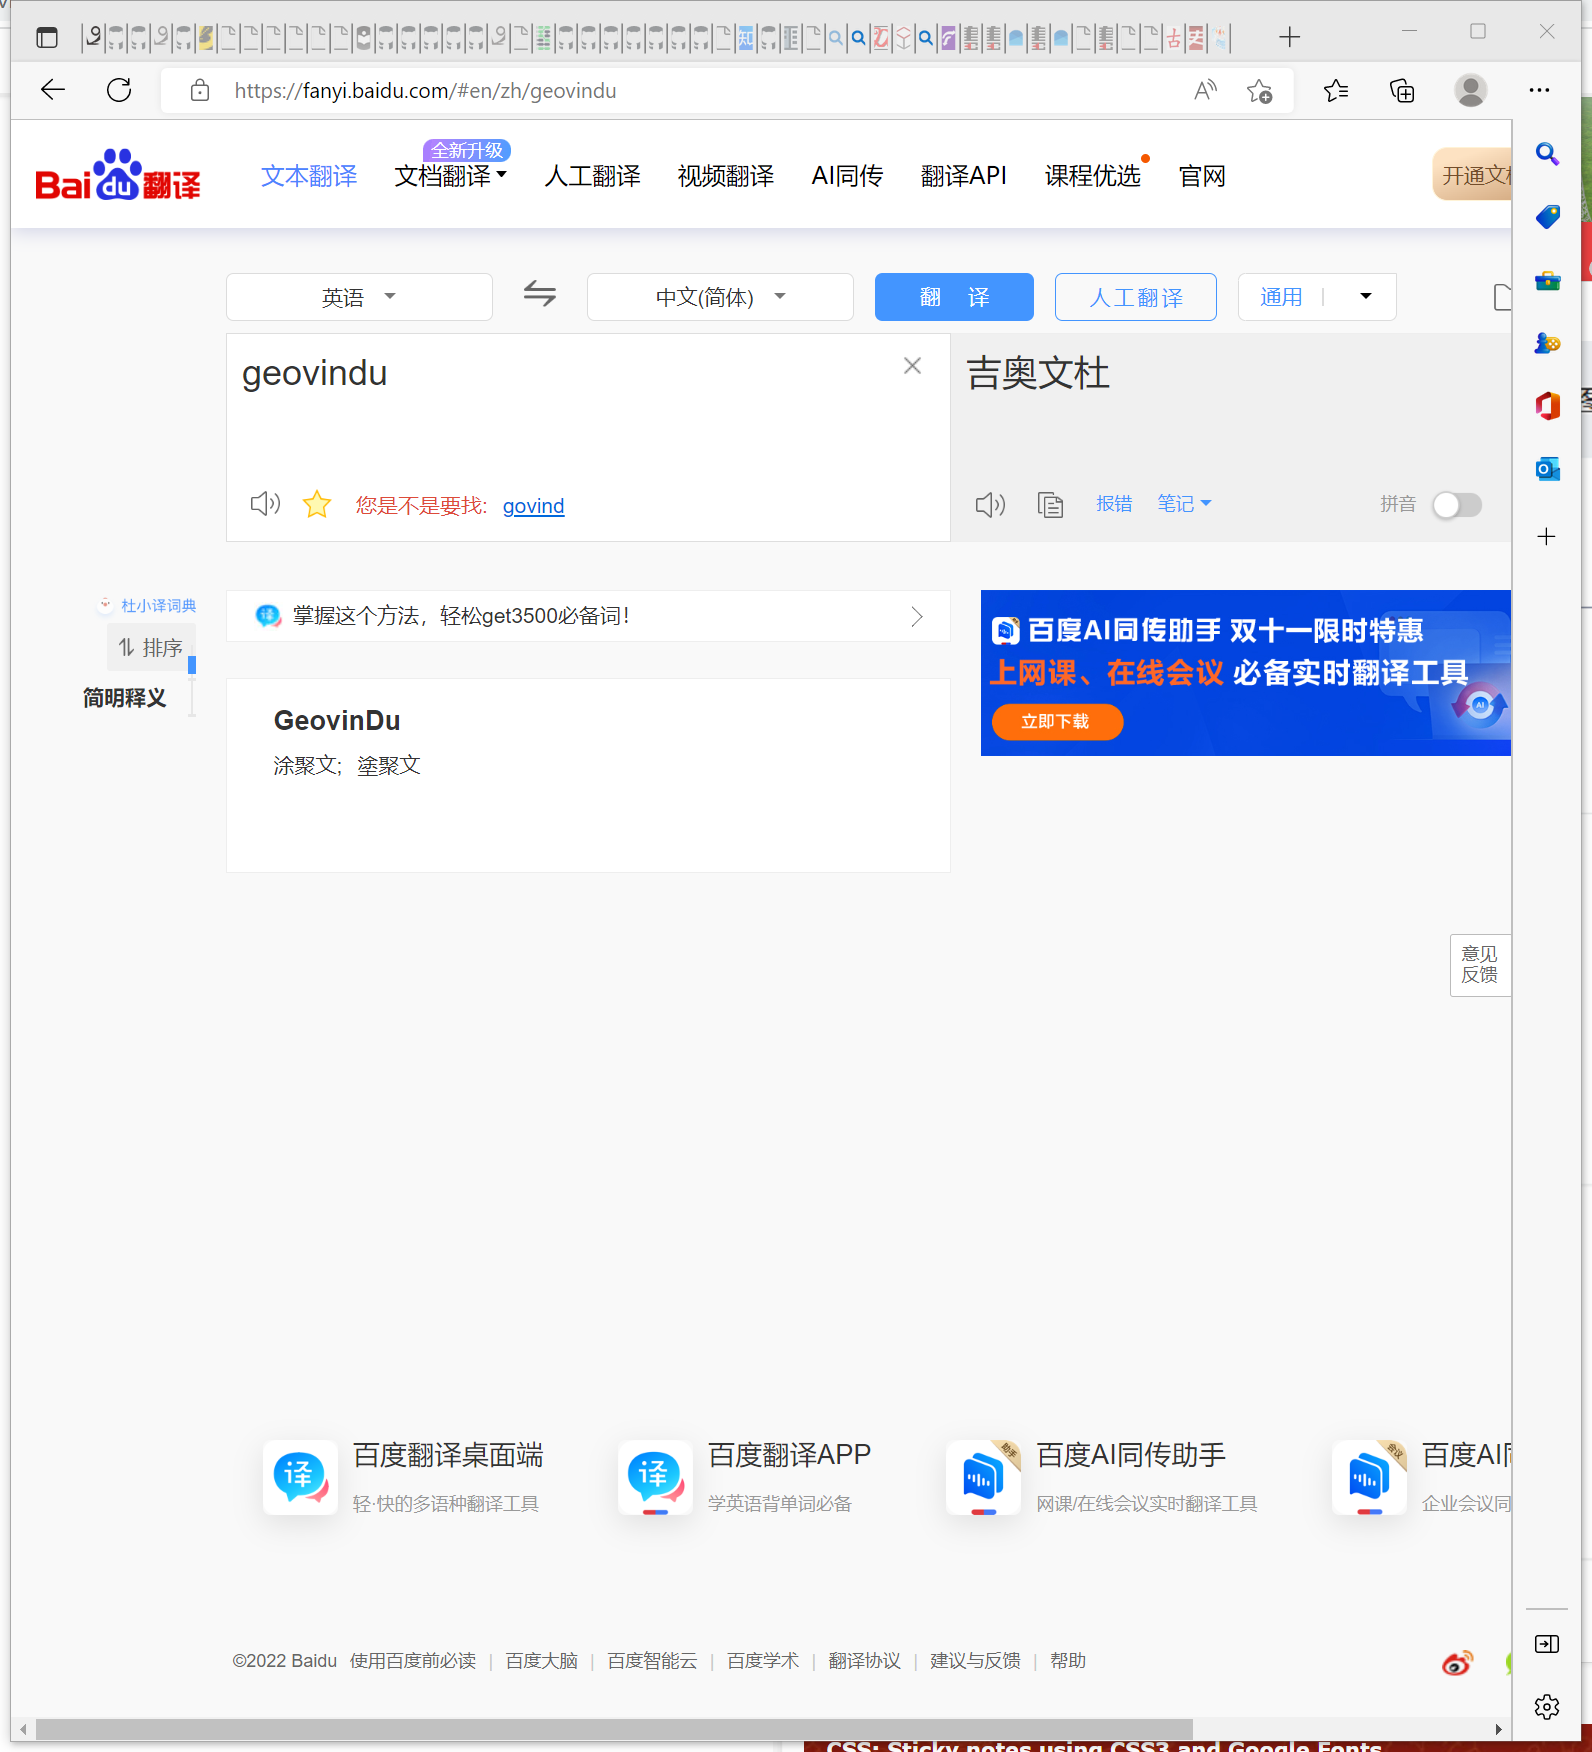
Task: Open the 翻译协议 footer link
Action: click(865, 1661)
